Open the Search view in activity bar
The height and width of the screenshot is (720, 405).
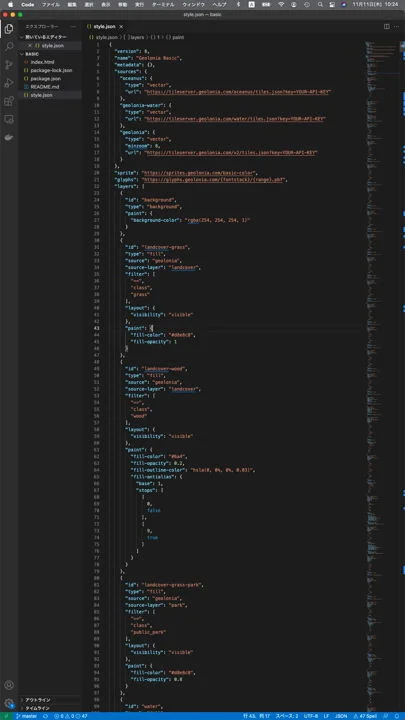coord(8,46)
